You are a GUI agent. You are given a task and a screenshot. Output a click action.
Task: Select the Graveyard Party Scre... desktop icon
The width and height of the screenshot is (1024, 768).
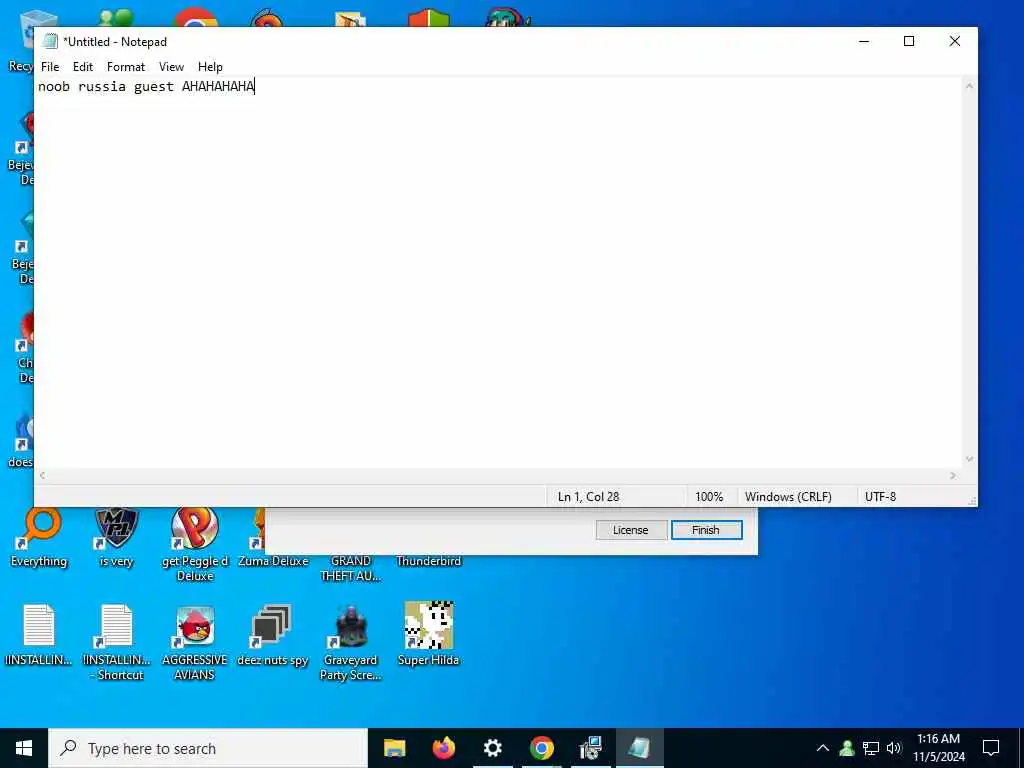coord(351,642)
